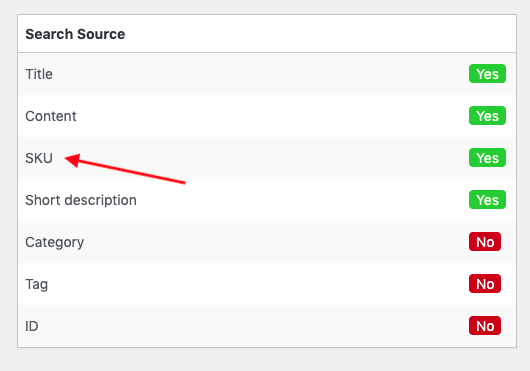This screenshot has height=371, width=530.
Task: Disable the SKU search source Yes badge
Action: point(487,157)
